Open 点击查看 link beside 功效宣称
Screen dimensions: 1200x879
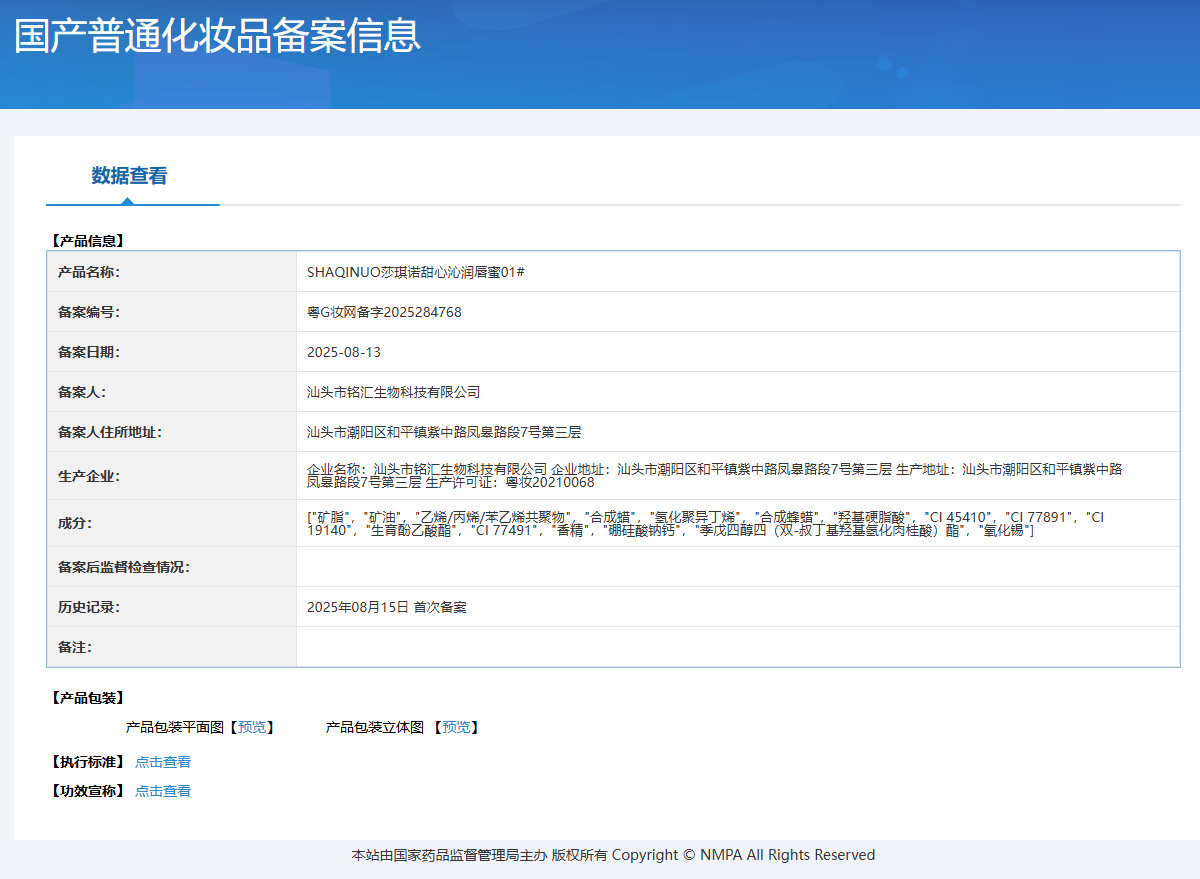pyautogui.click(x=163, y=791)
